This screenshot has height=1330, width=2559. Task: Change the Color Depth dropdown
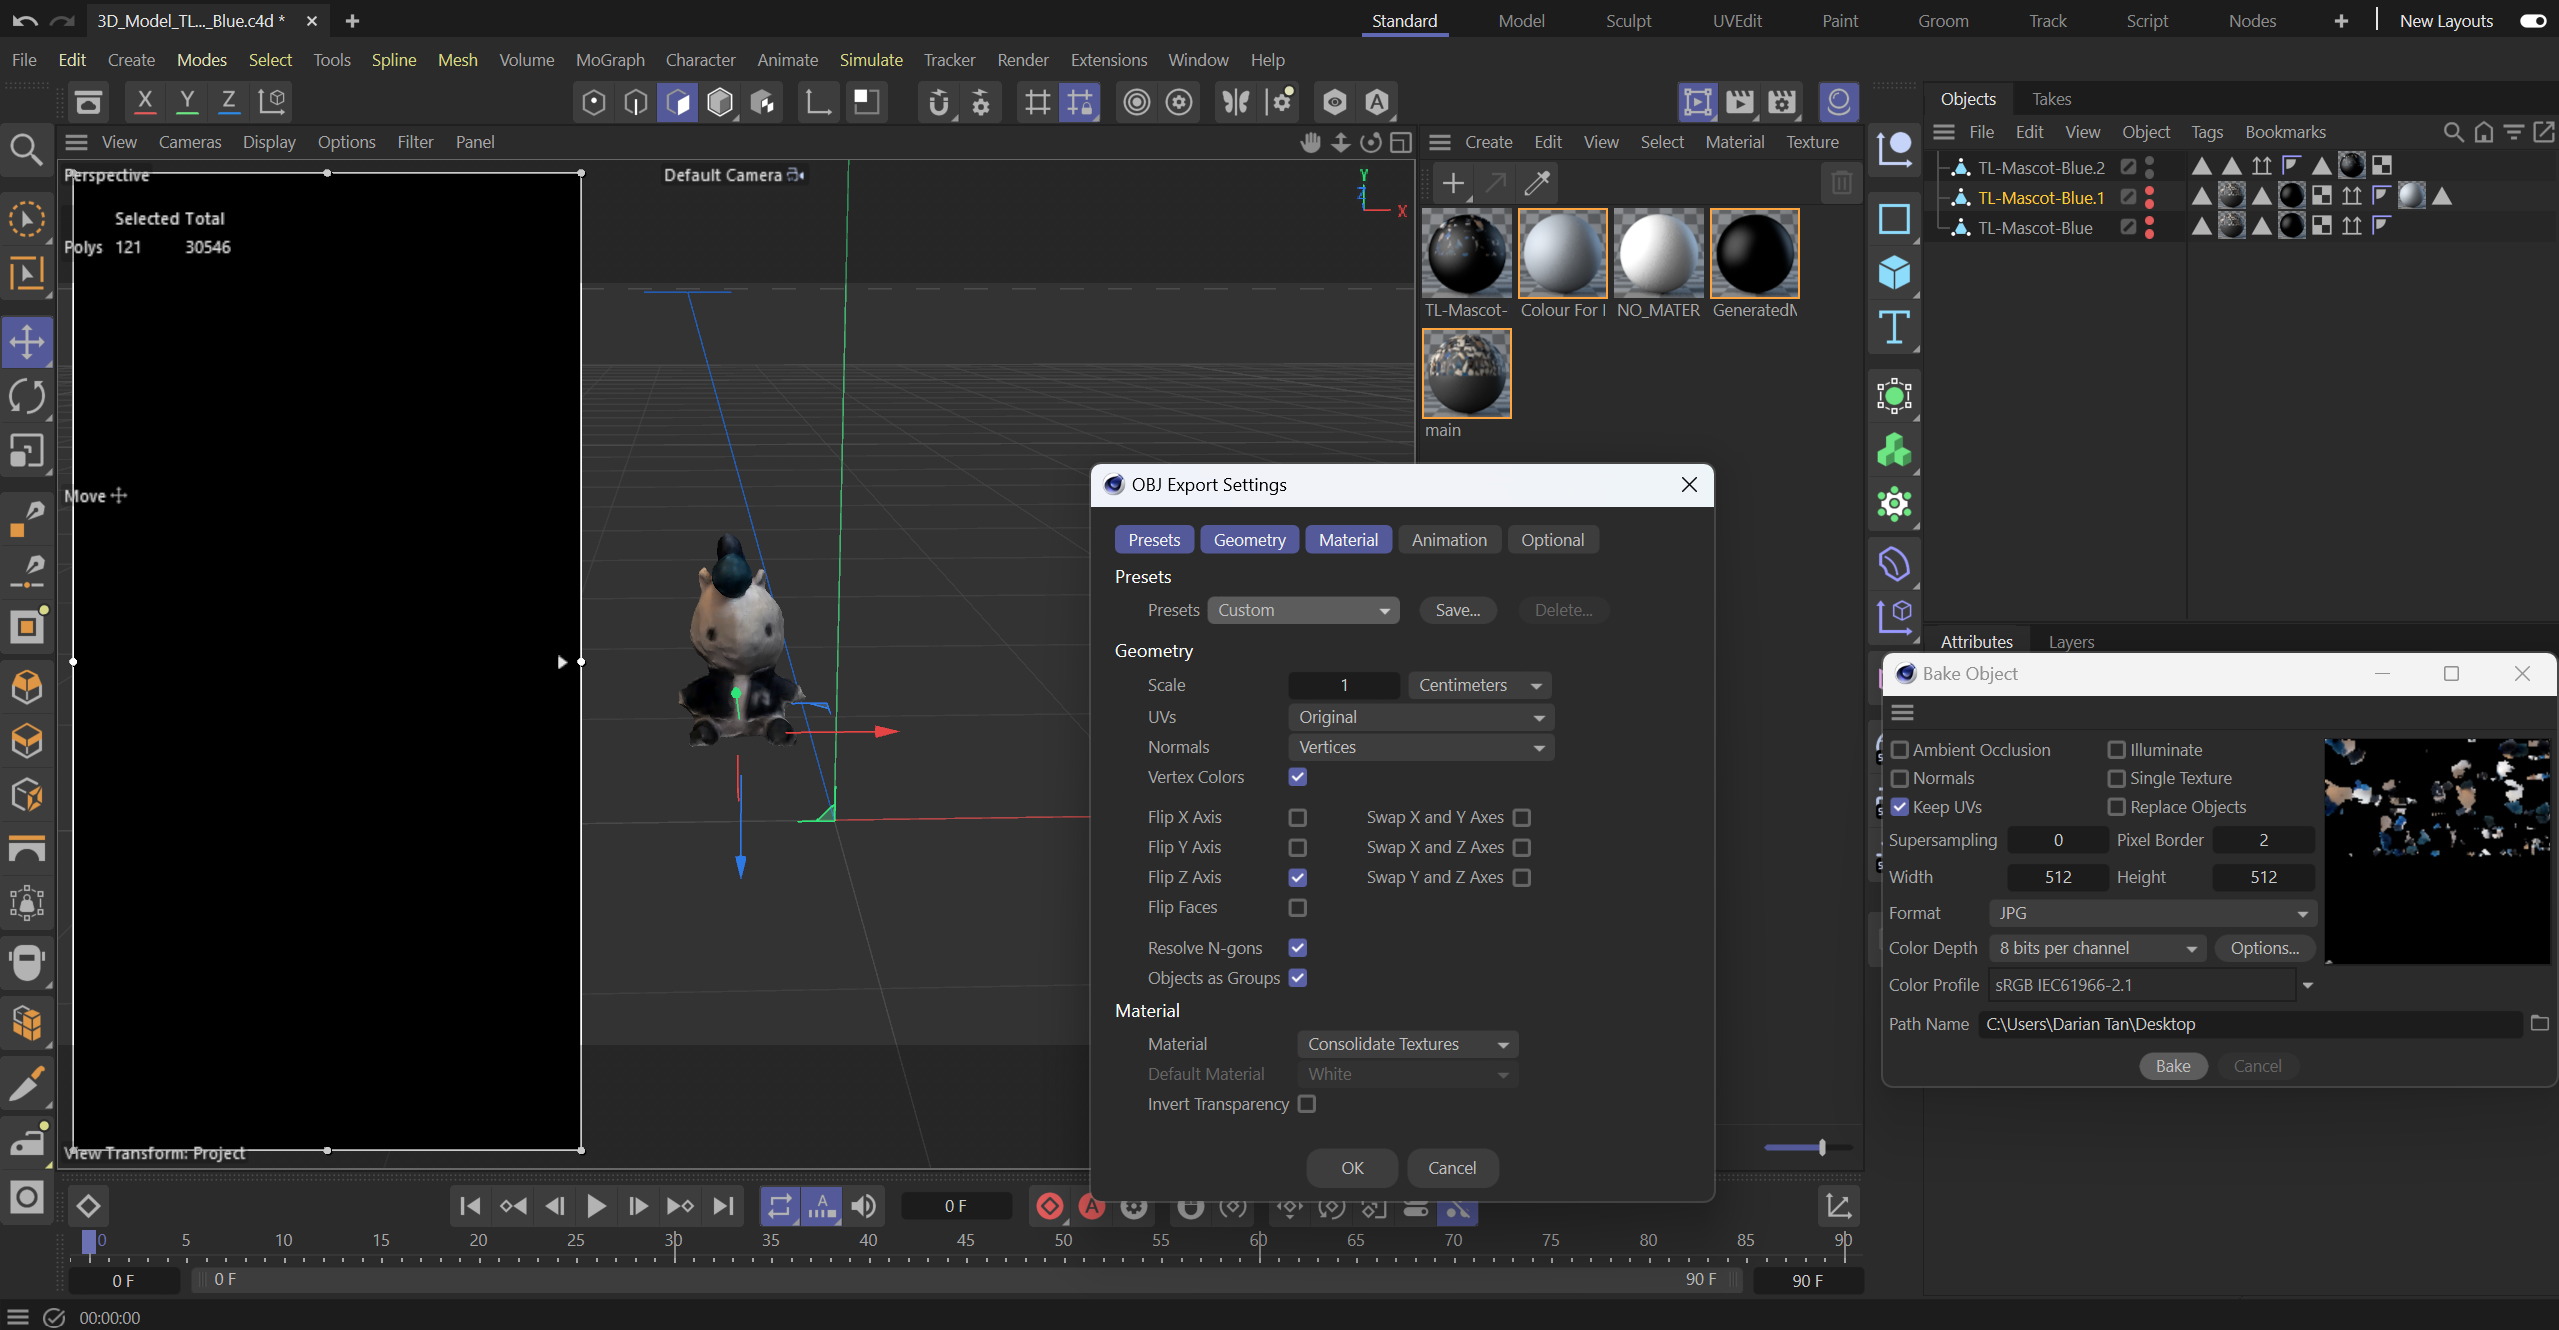(x=2095, y=947)
